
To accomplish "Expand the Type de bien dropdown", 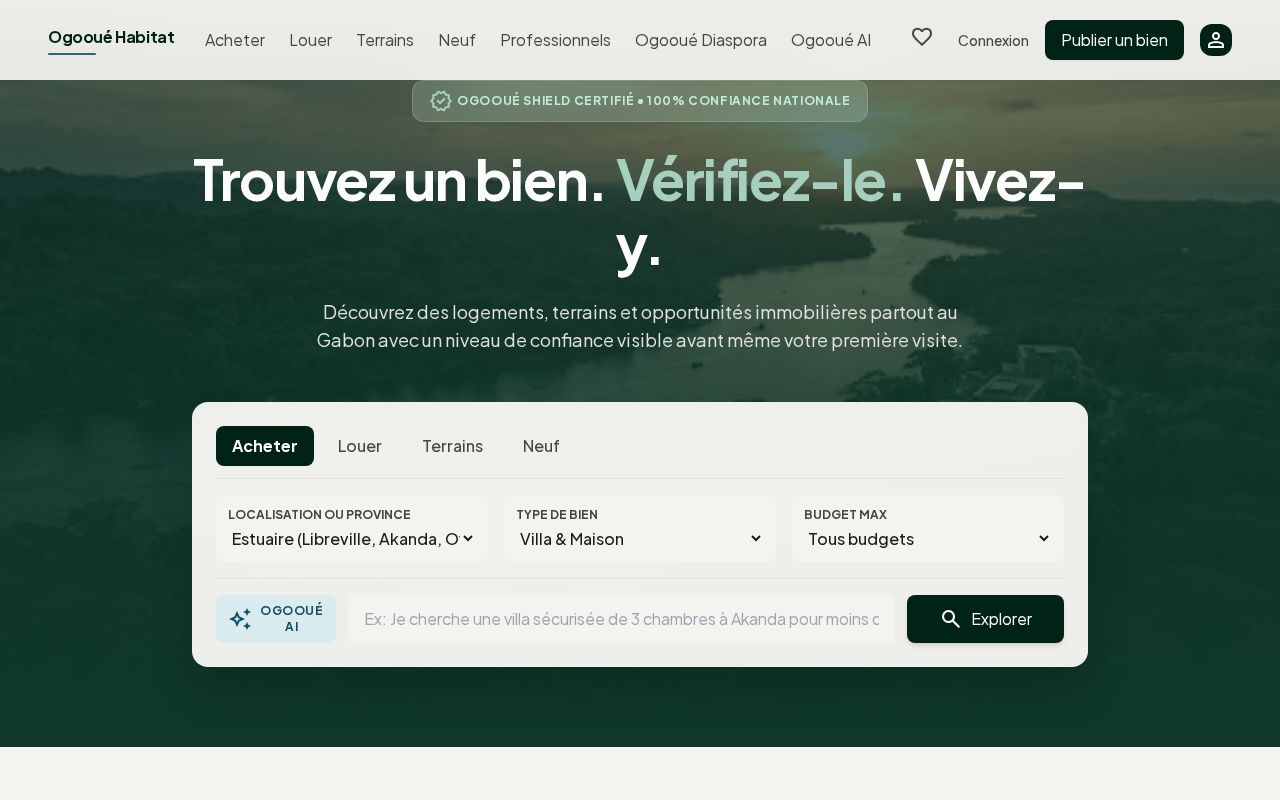I will (640, 538).
